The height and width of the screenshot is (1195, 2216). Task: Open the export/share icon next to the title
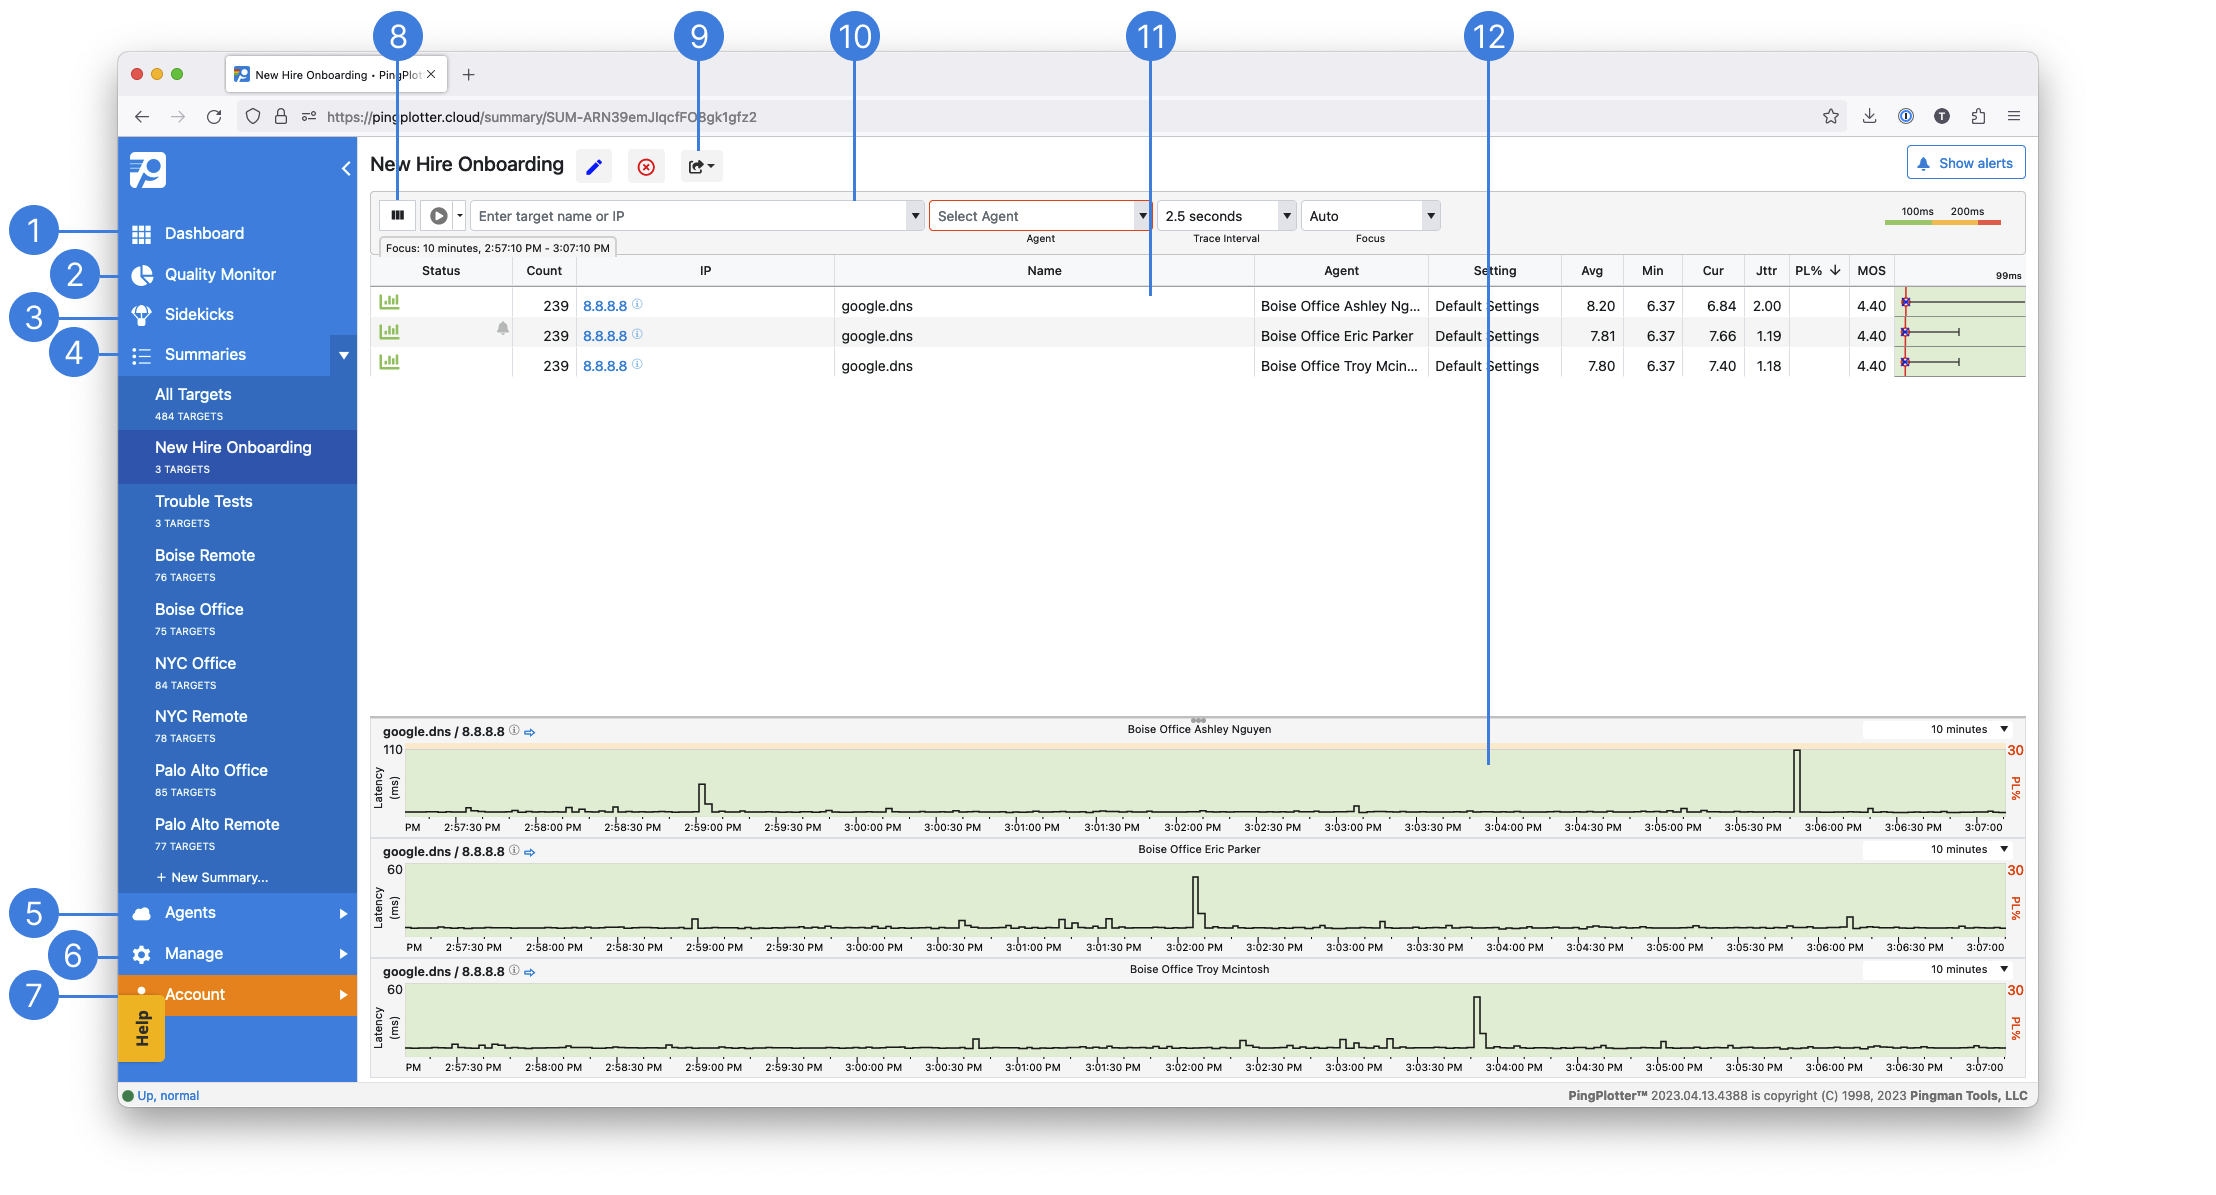(700, 166)
